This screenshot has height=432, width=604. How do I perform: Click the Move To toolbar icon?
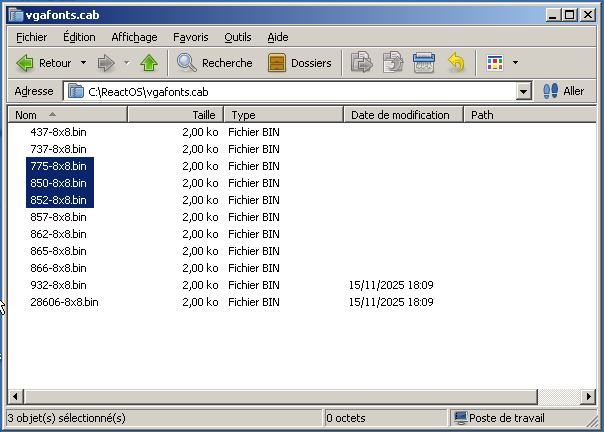(x=362, y=63)
